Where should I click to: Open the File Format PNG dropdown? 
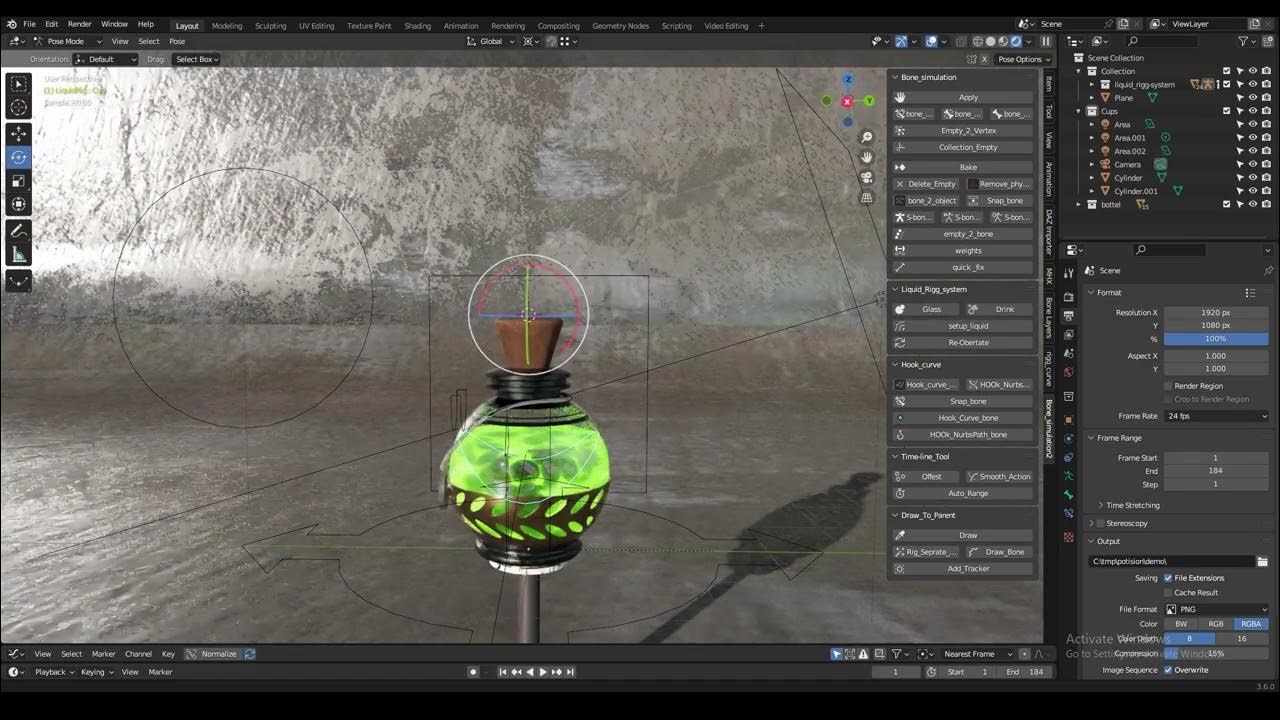pos(1216,609)
